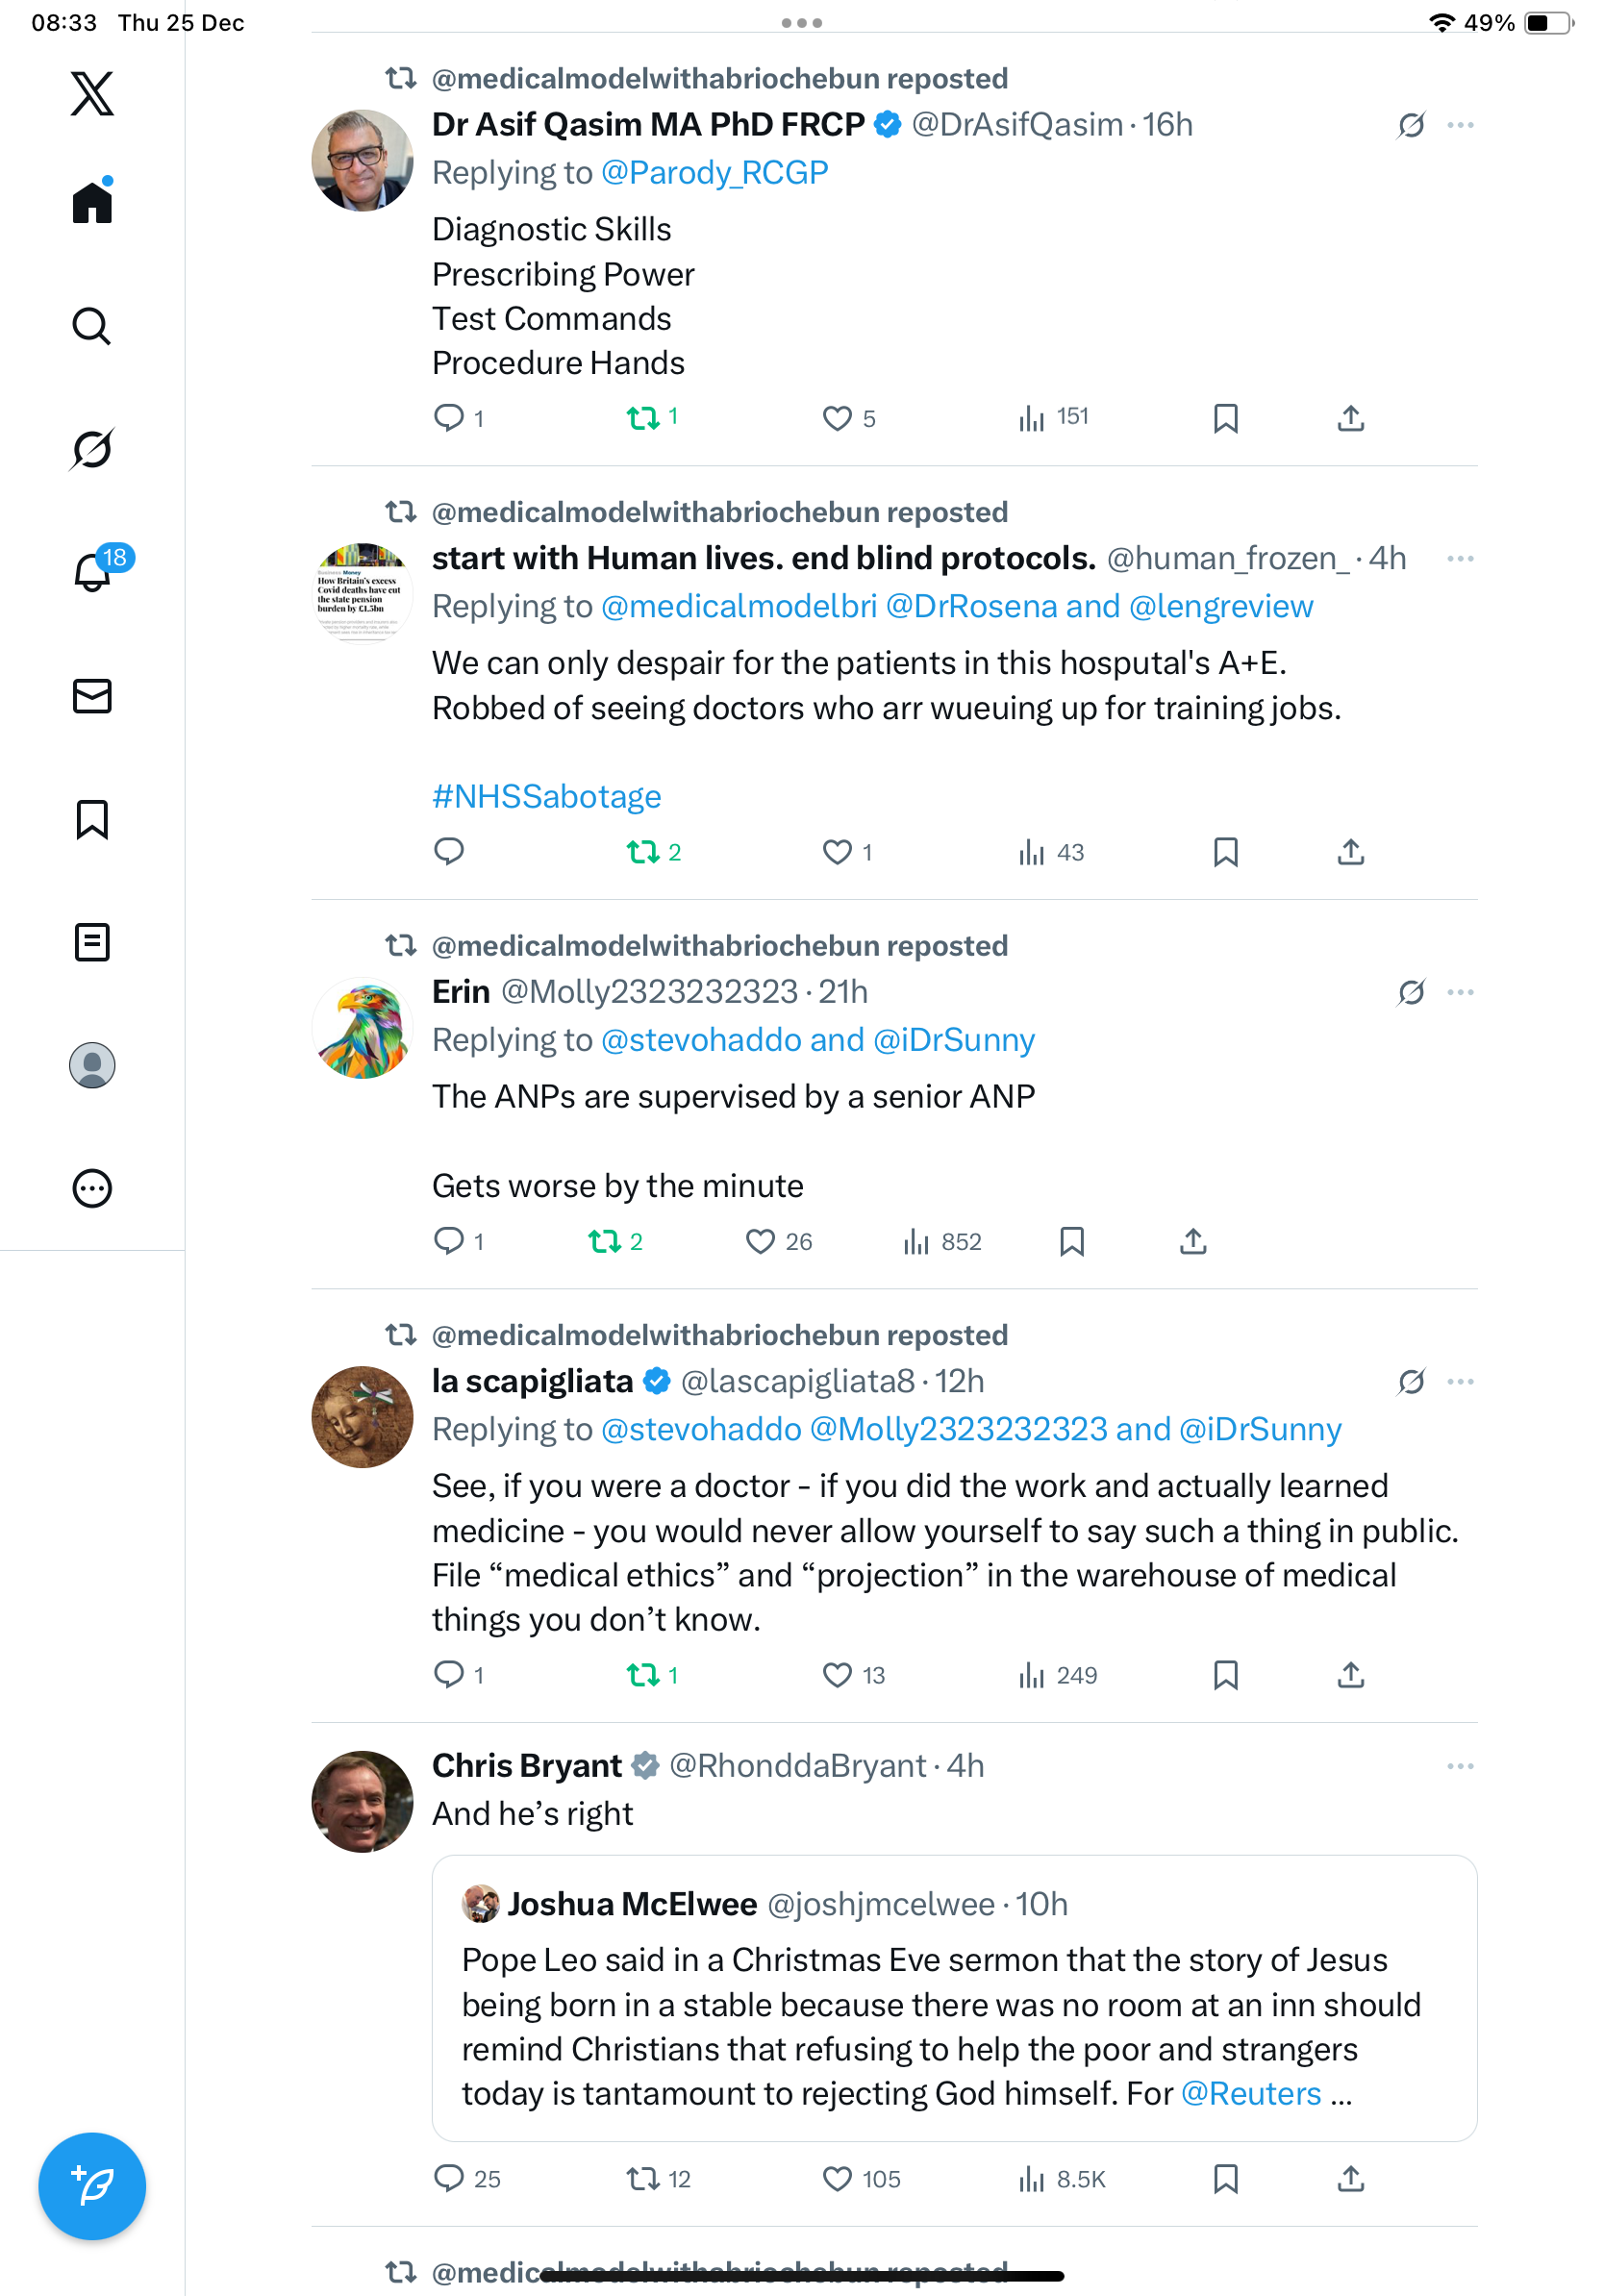Open Search from the sidebar
The height and width of the screenshot is (2296, 1604).
(92, 326)
